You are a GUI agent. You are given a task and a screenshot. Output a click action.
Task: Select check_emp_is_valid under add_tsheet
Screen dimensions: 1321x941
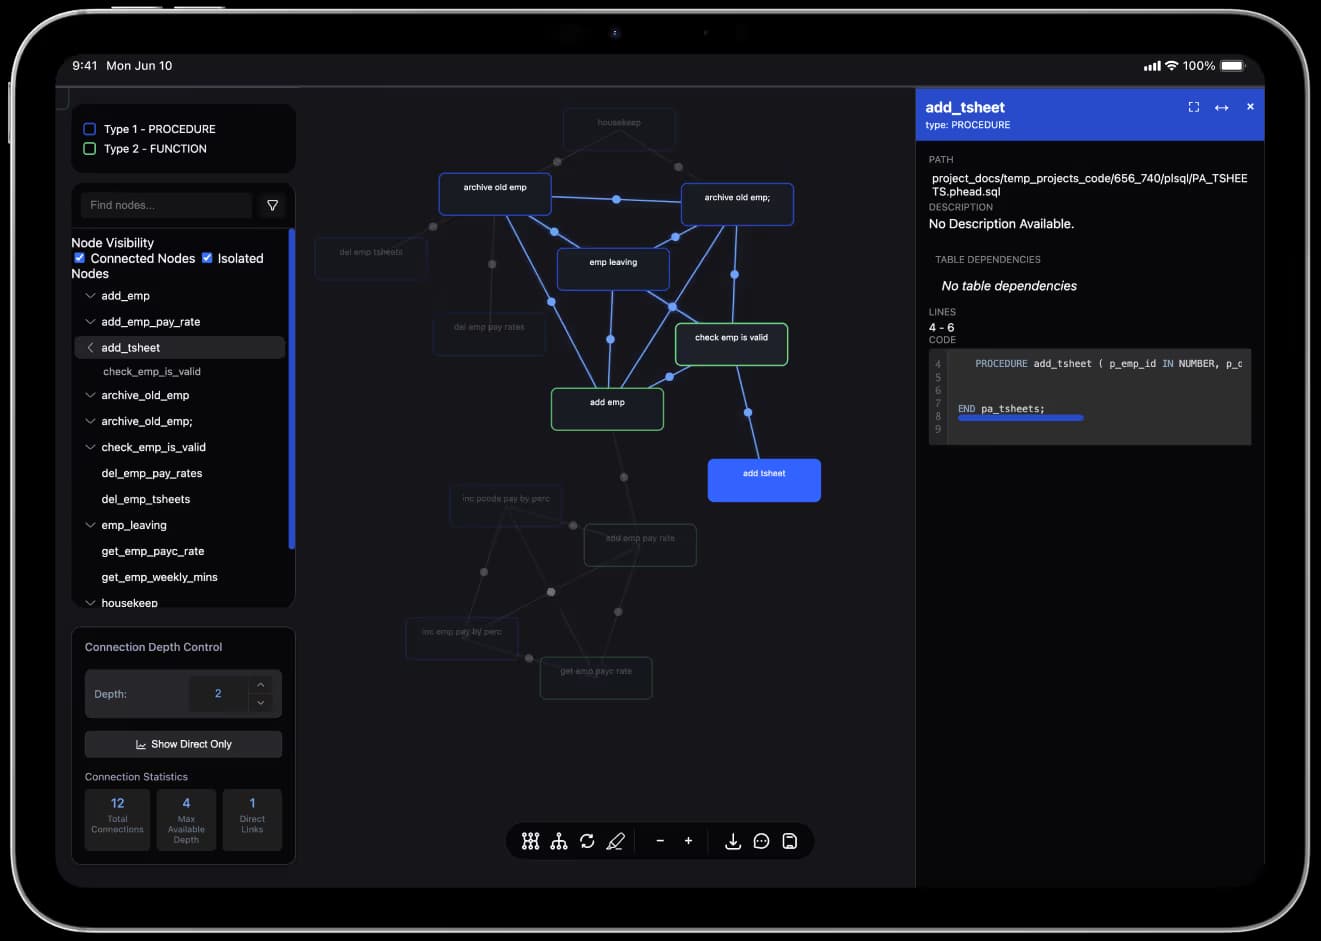pos(153,371)
